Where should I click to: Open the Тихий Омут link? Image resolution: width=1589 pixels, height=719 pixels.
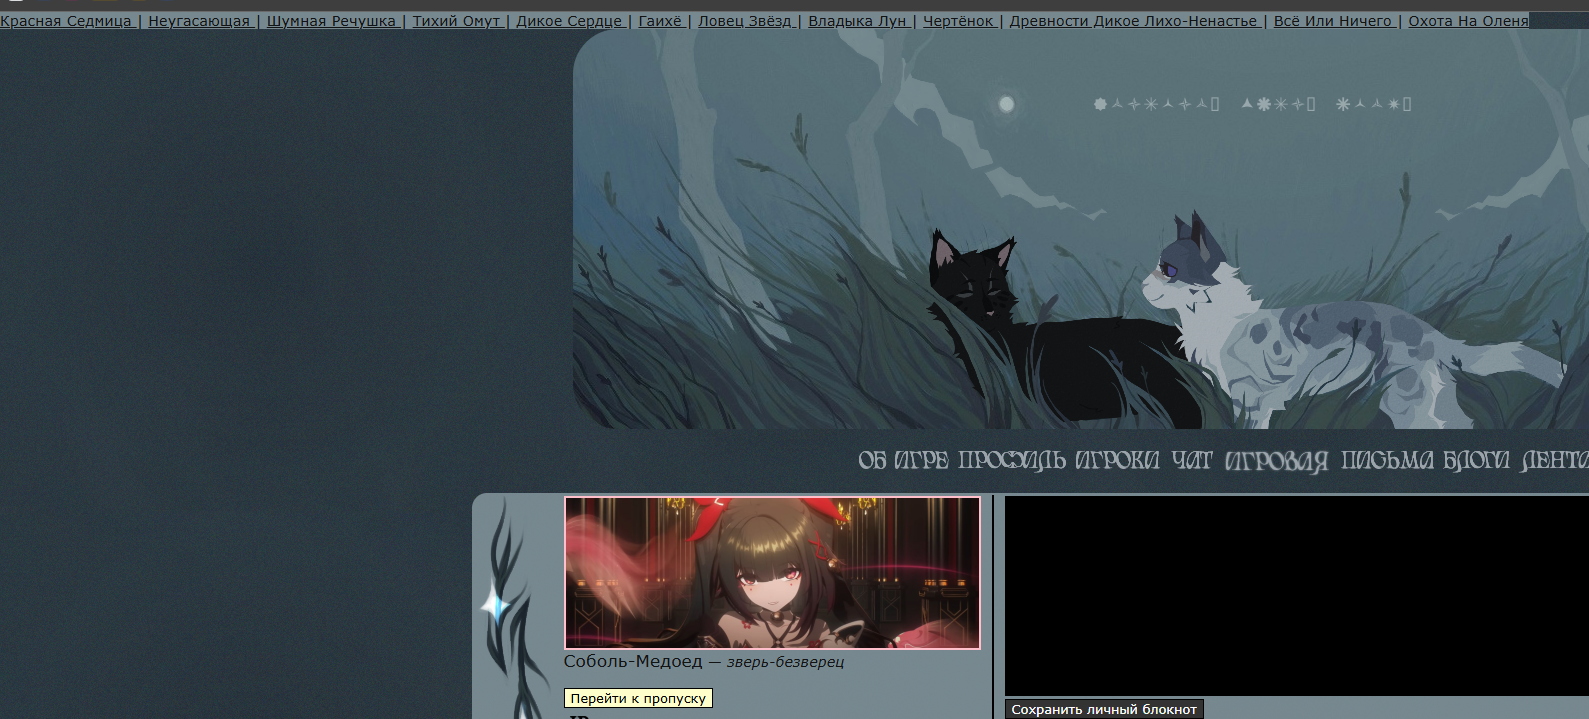(x=456, y=21)
